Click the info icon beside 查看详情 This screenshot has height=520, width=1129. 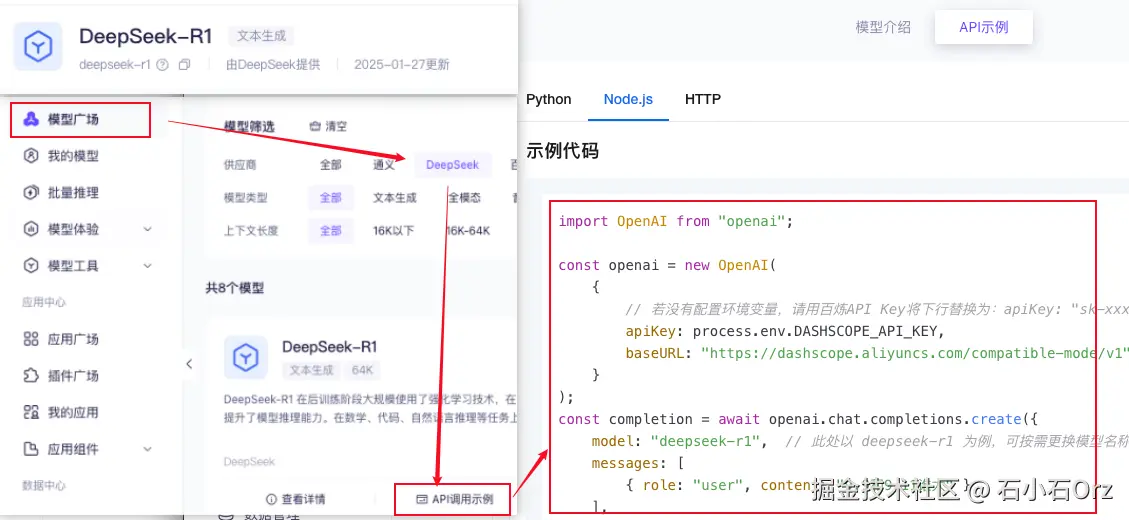click(x=271, y=499)
